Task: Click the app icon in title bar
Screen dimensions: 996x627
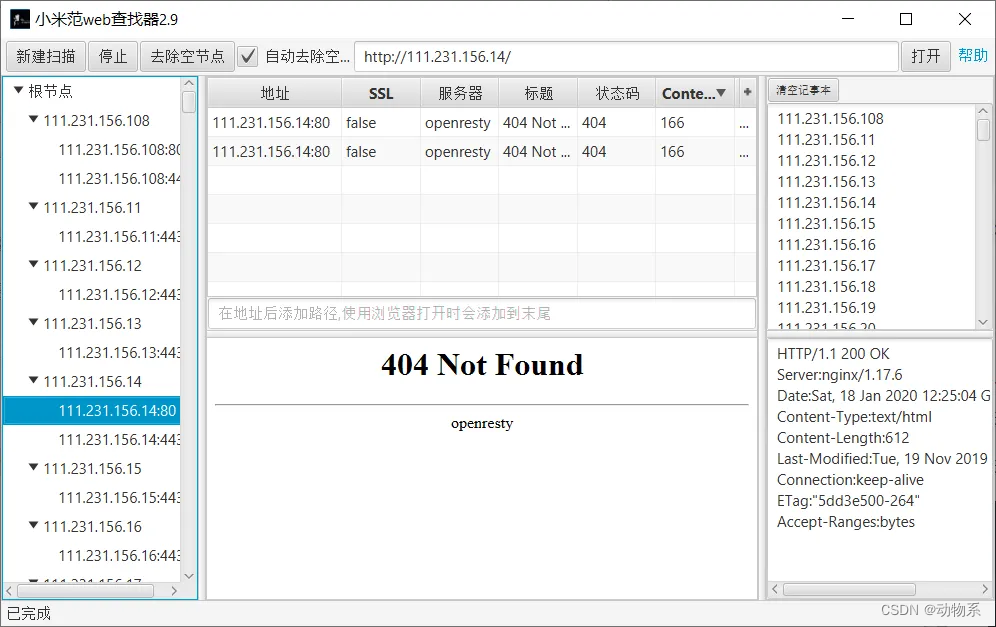Action: click(x=20, y=19)
